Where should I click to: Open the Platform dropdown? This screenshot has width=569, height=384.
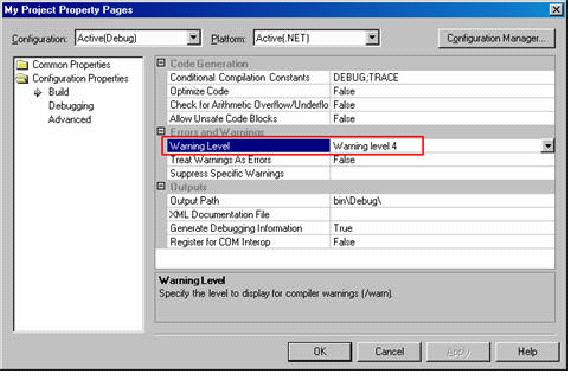click(x=372, y=38)
